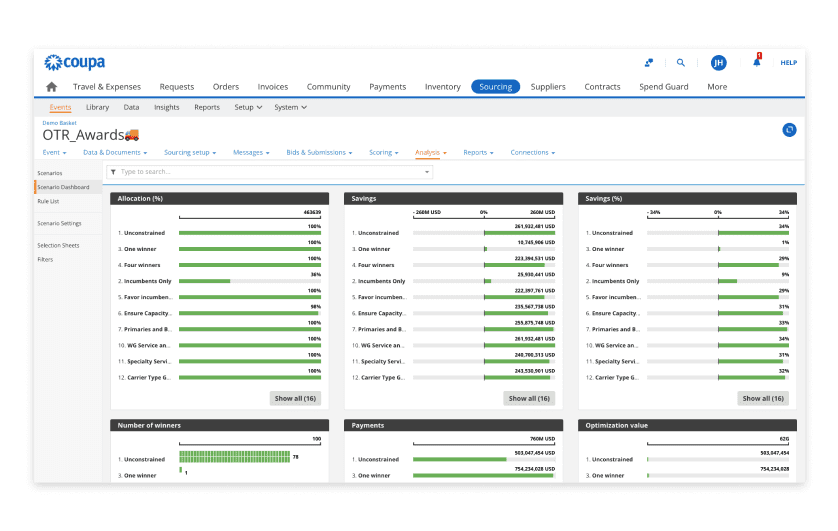
Task: Open the search magnifier icon
Action: coord(680,63)
